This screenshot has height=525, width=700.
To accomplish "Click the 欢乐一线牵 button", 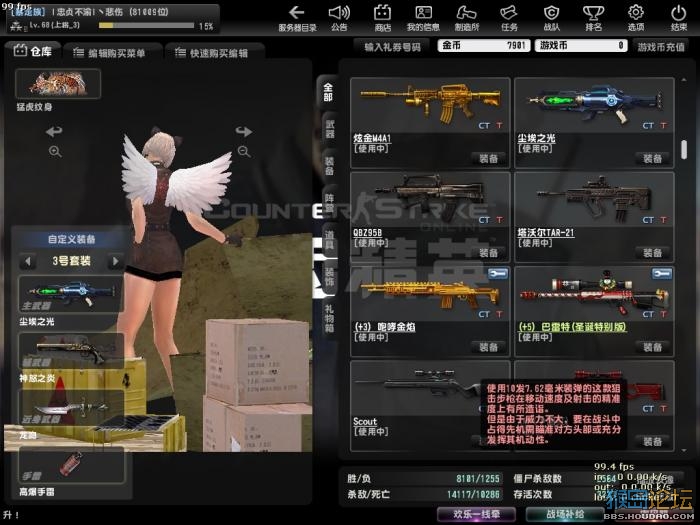I will (476, 514).
